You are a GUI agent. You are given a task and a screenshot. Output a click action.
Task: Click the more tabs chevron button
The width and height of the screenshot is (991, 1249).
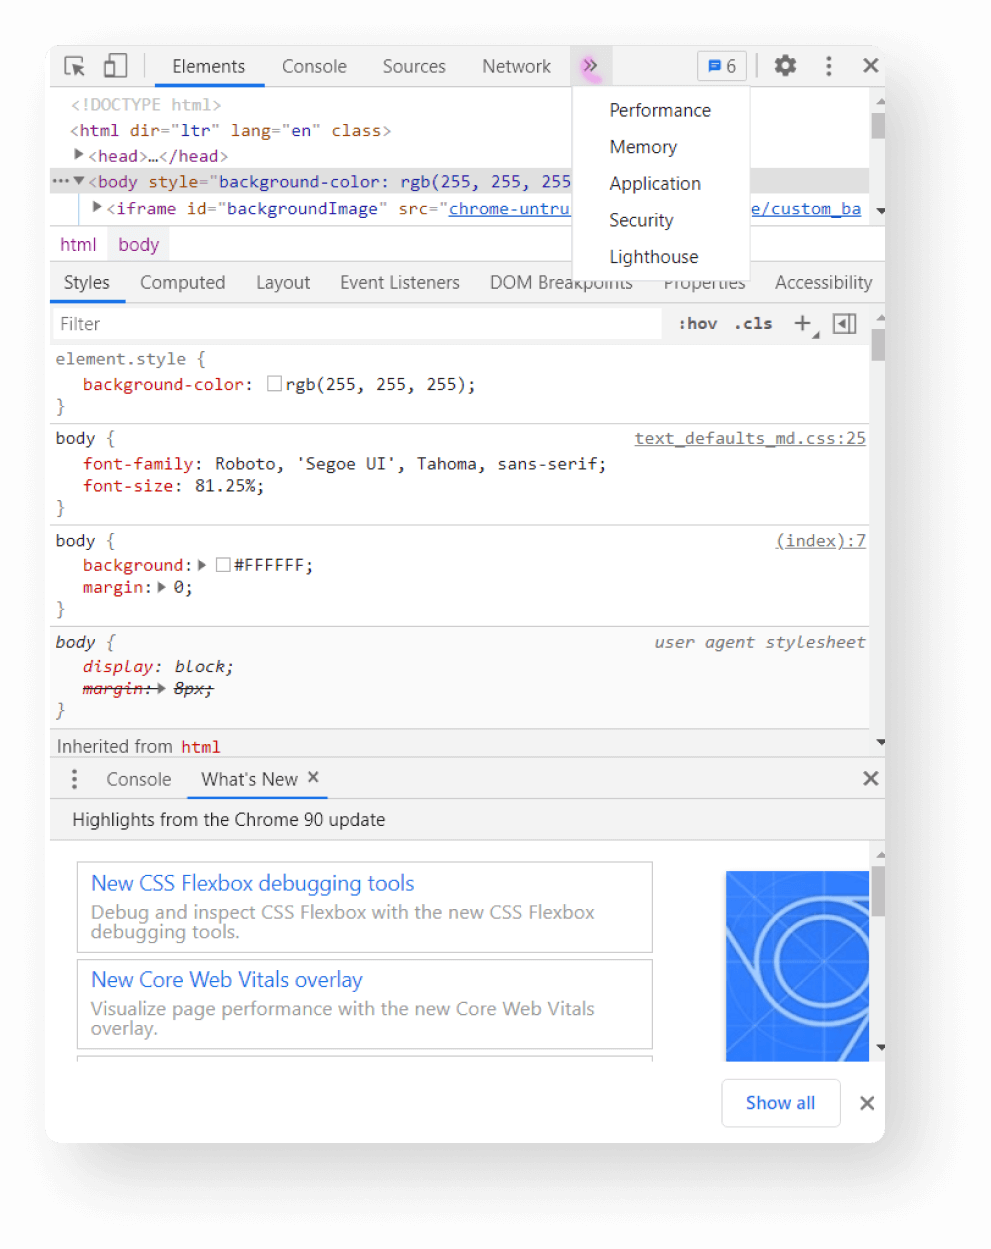click(590, 66)
